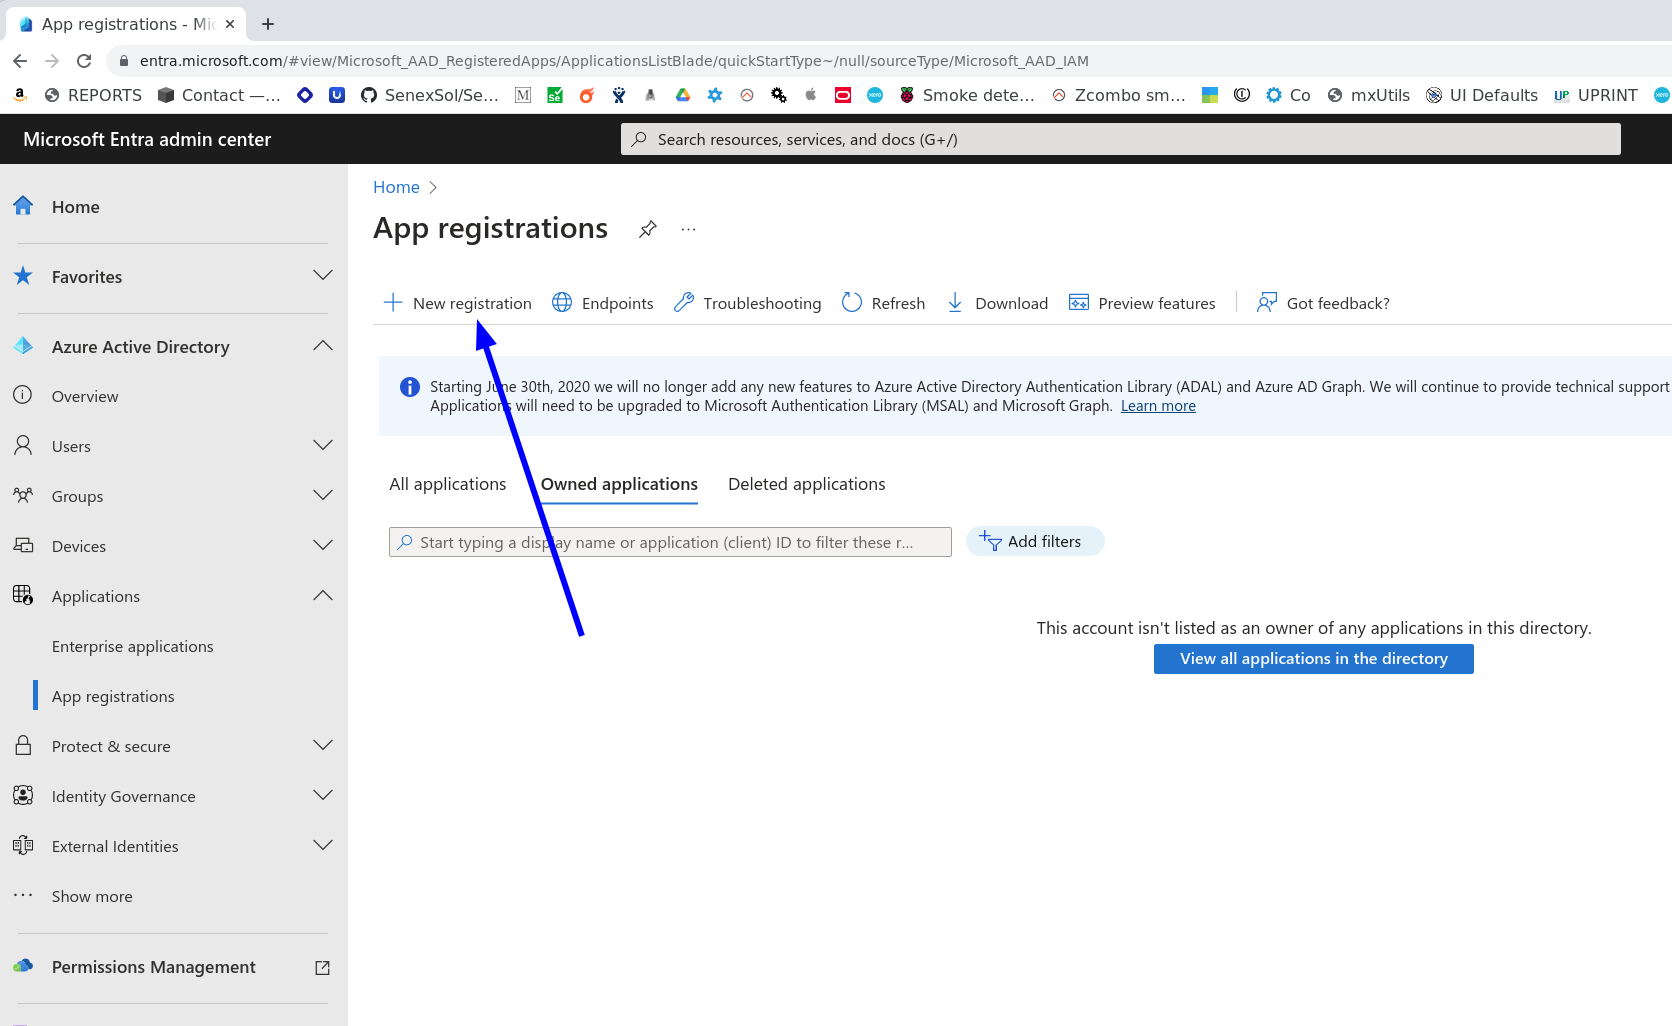Focus the application name filter field
Image resolution: width=1672 pixels, height=1026 pixels.
(670, 542)
